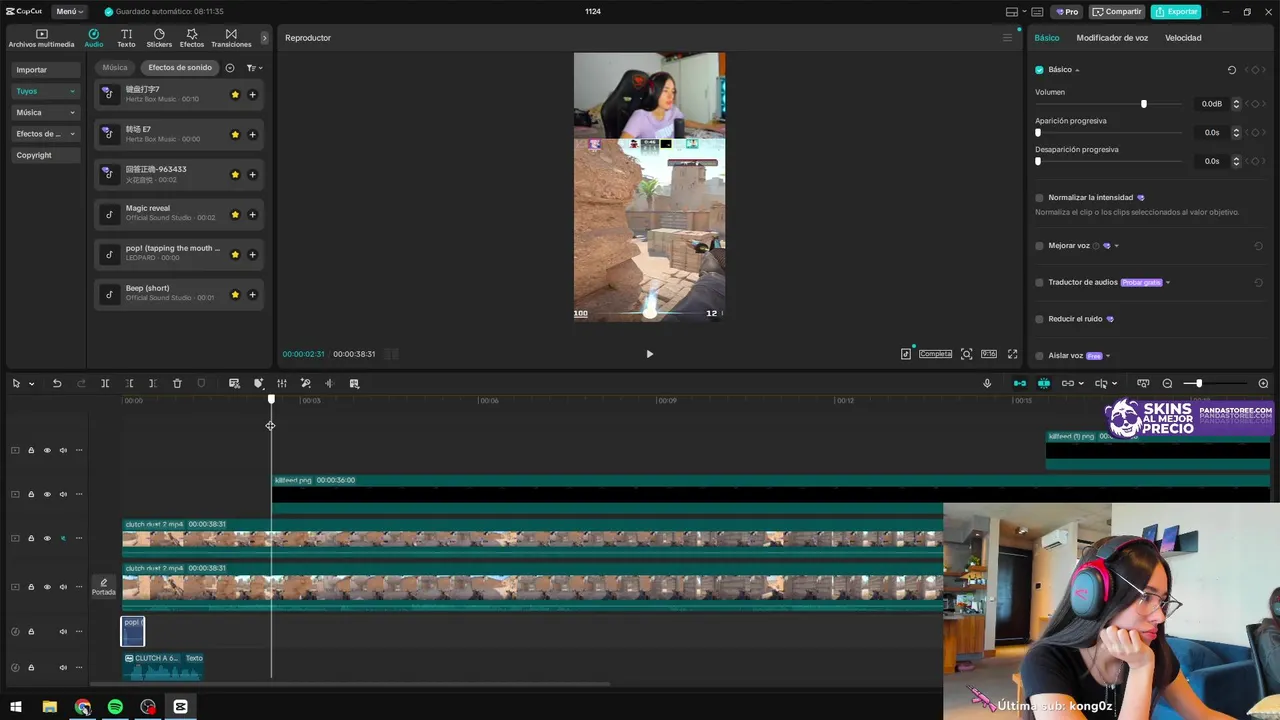Click the player fullscreen icon
The width and height of the screenshot is (1280, 720).
point(1012,354)
